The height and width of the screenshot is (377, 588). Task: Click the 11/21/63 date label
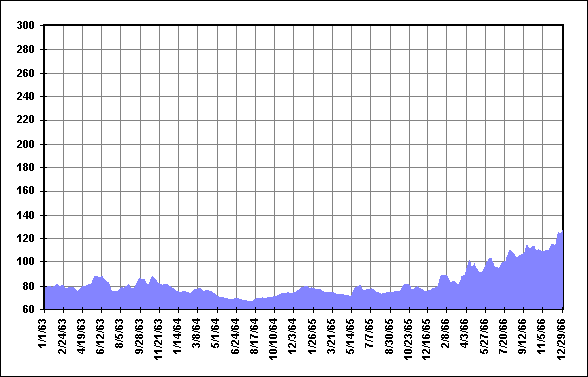tap(158, 339)
